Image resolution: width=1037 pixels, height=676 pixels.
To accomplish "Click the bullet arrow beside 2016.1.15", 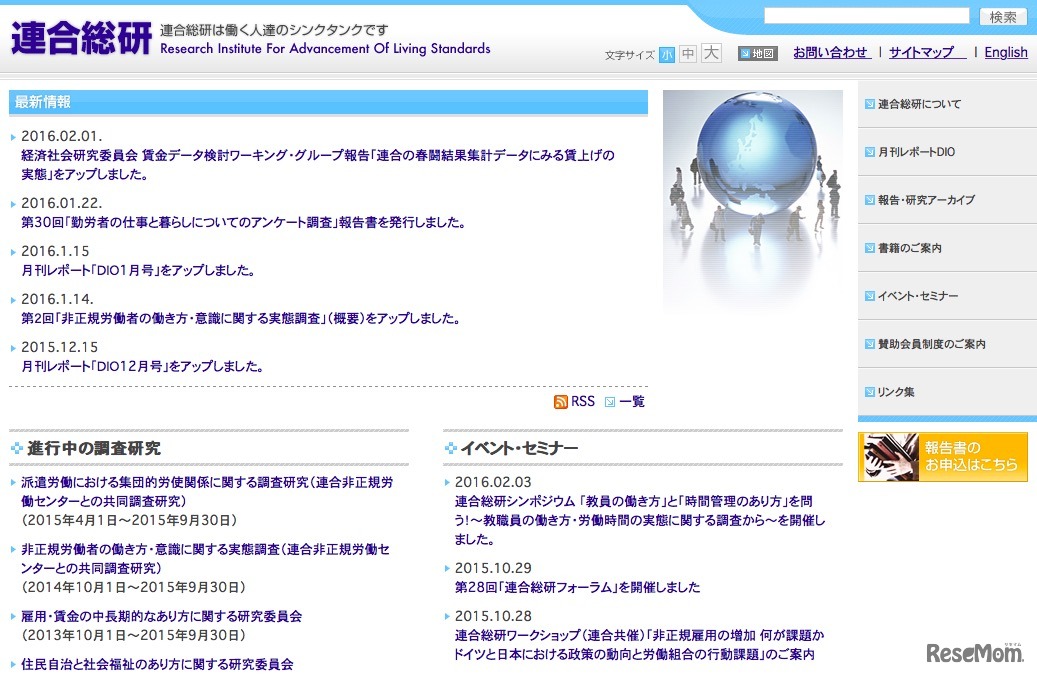I will pyautogui.click(x=13, y=252).
